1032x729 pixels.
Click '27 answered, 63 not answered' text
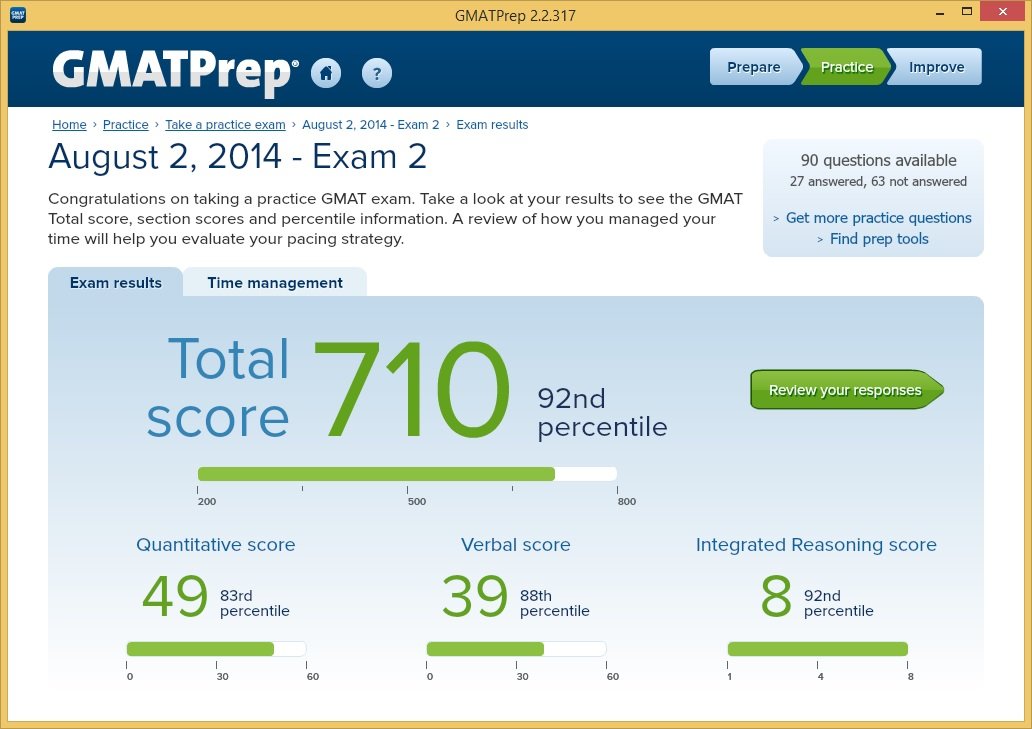tap(878, 182)
